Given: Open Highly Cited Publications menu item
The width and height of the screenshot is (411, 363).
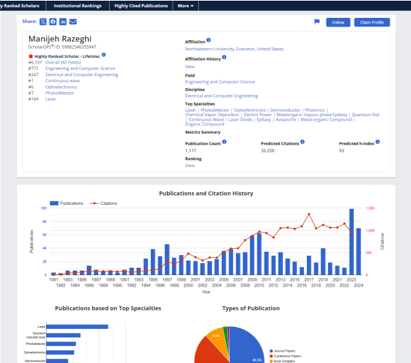Looking at the screenshot, I should (x=141, y=6).
